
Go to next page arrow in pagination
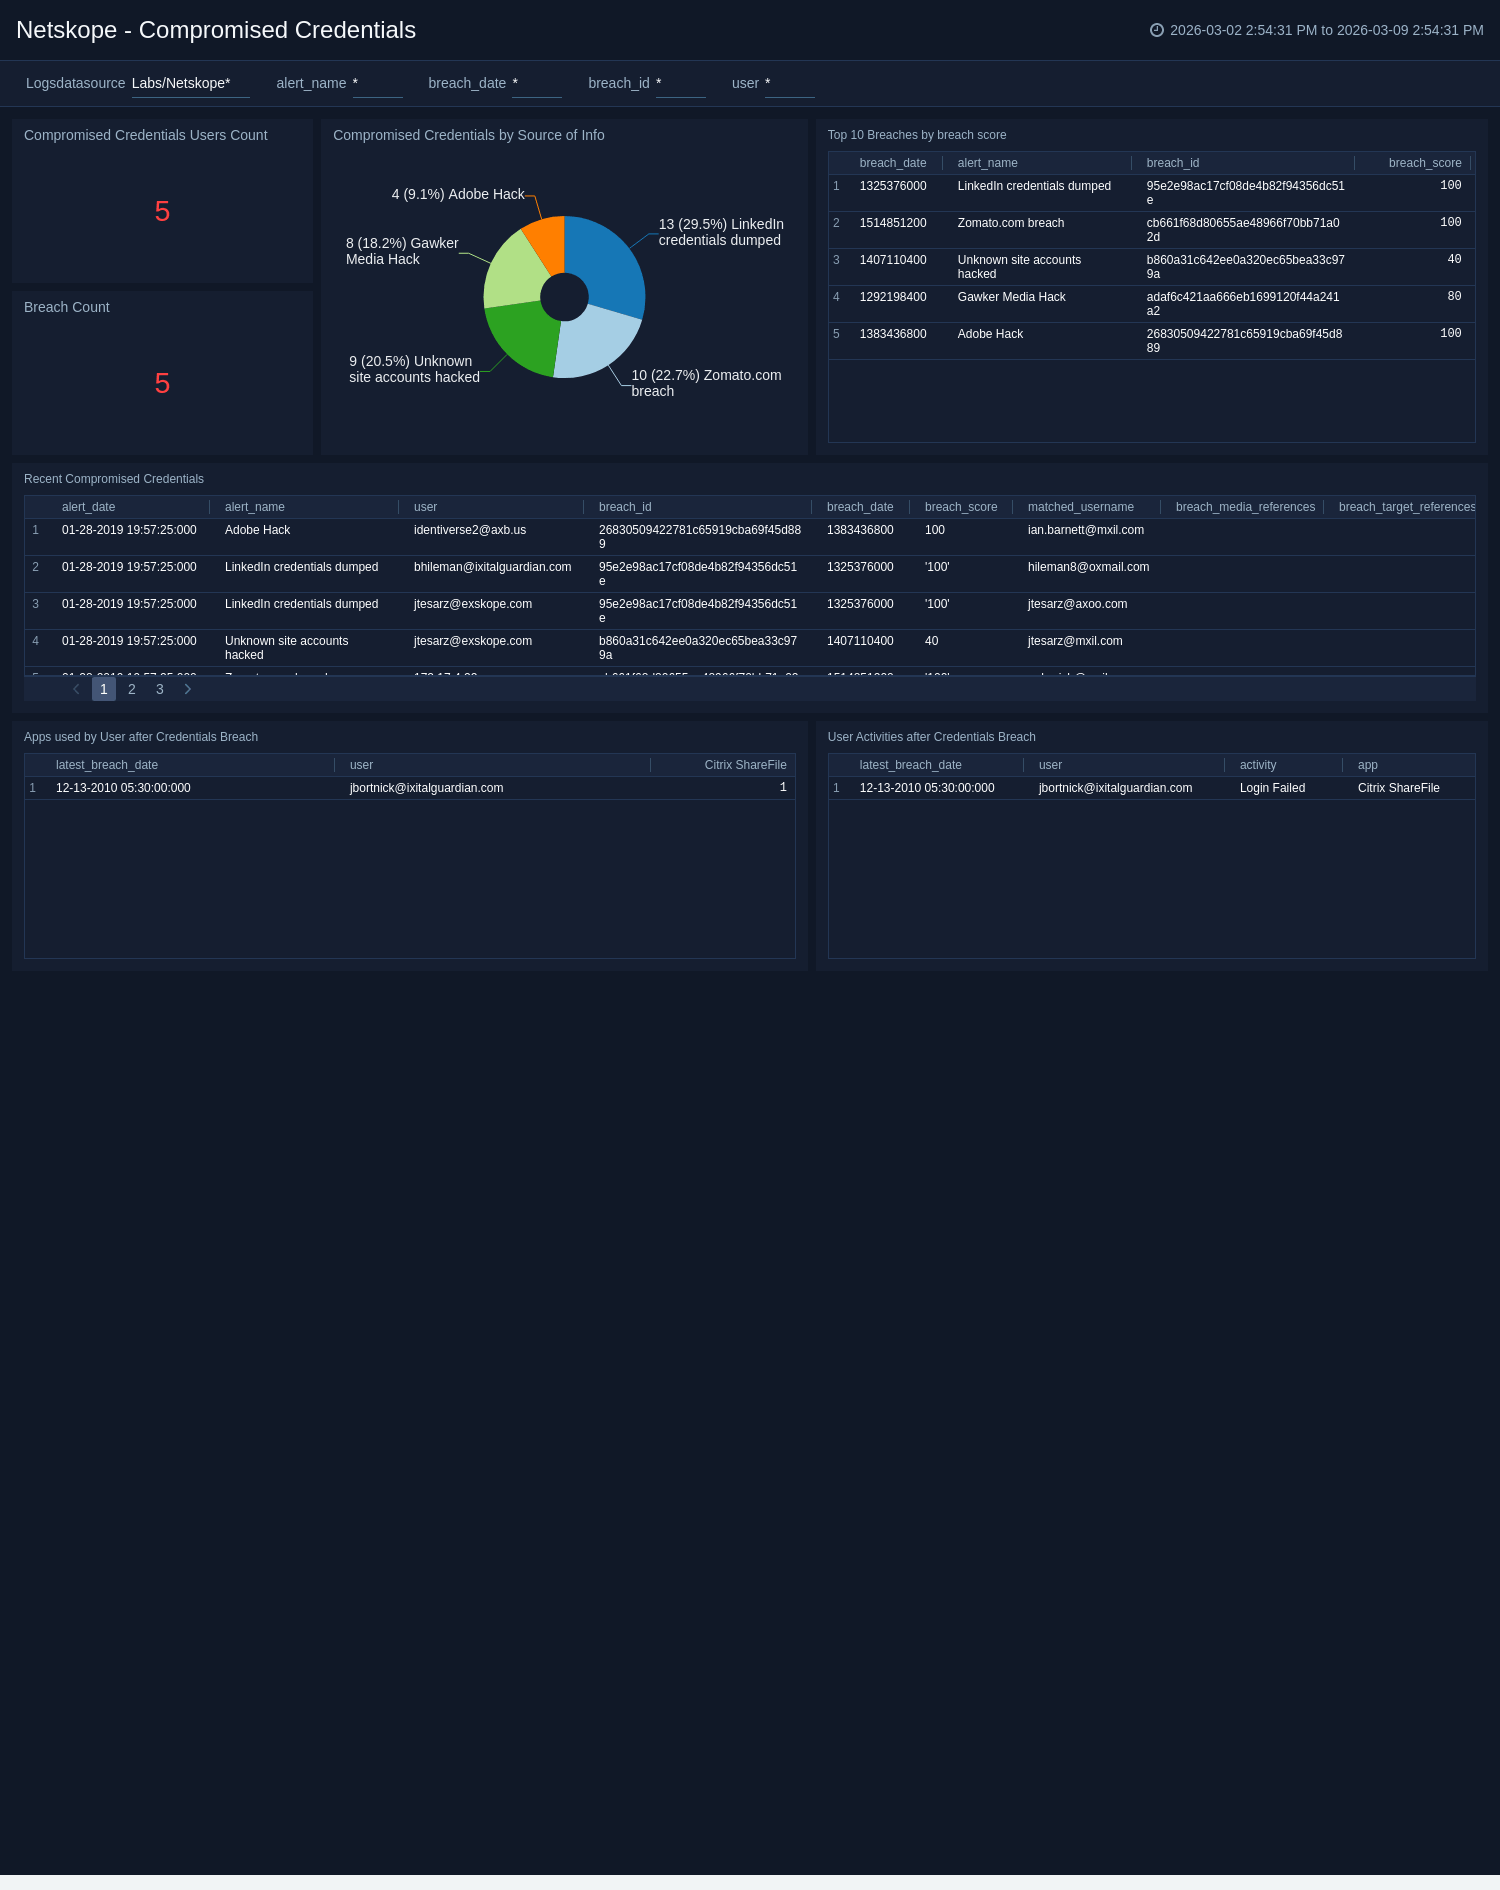[x=187, y=689]
